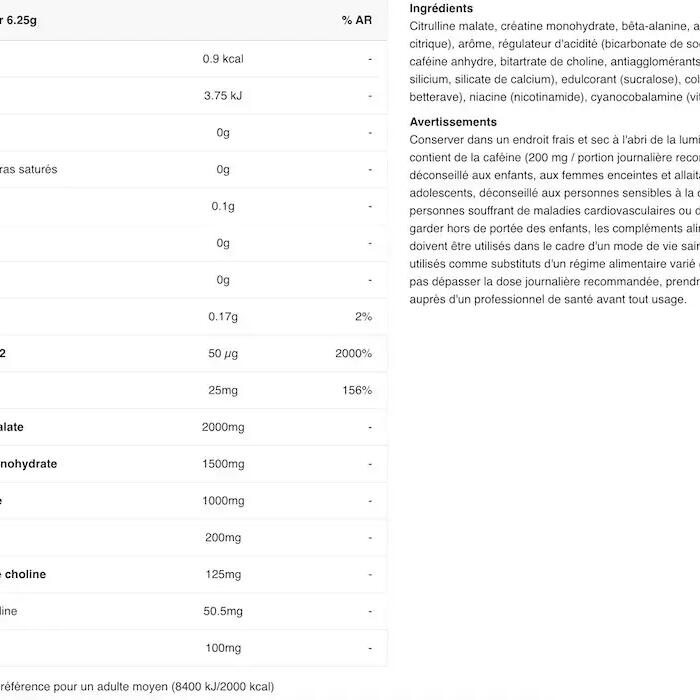Select the 200mg amount value
This screenshot has width=700, height=700.
(x=223, y=538)
